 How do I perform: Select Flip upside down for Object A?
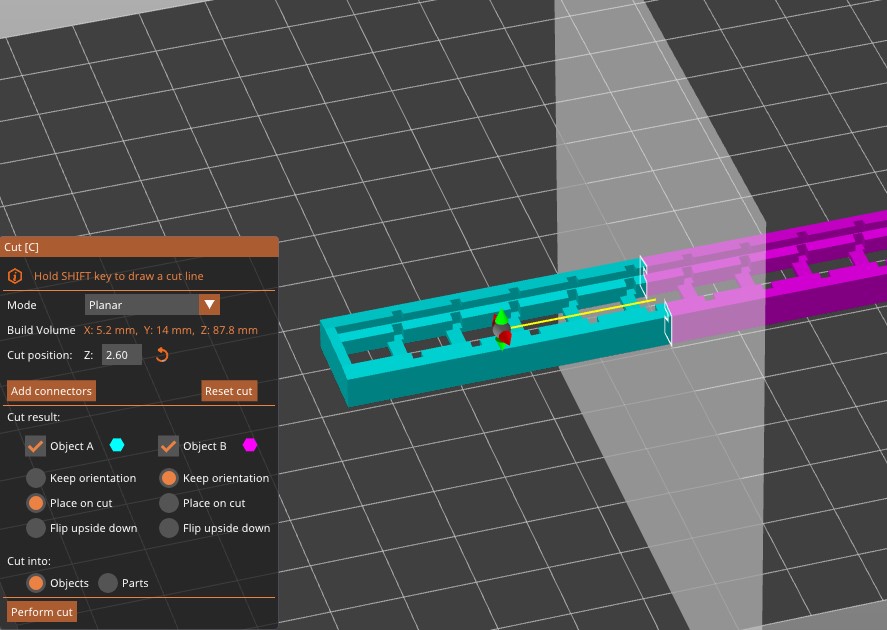point(36,528)
